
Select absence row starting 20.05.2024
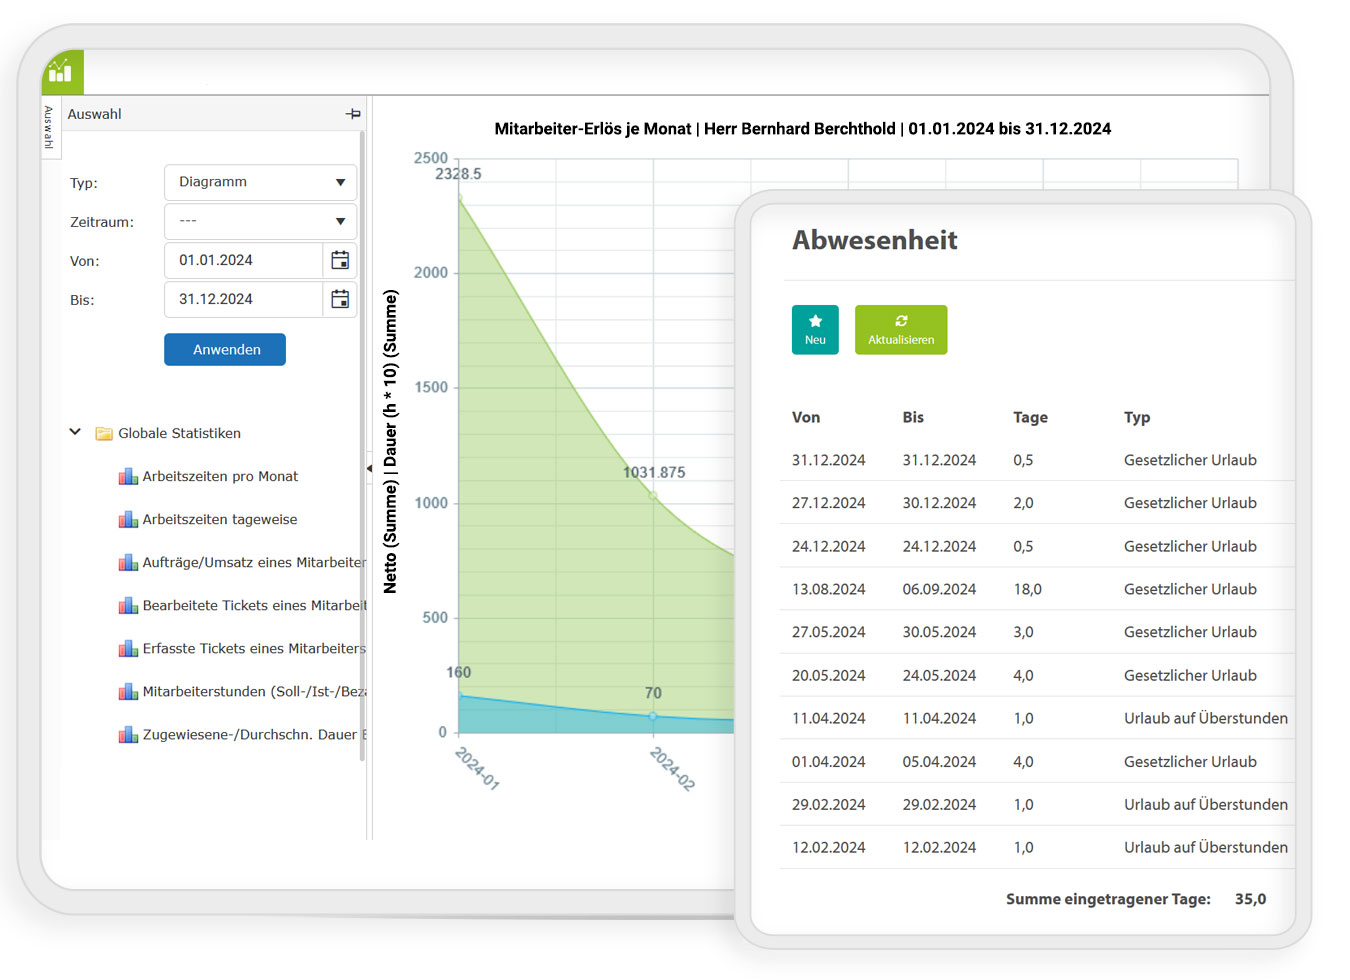[1037, 675]
